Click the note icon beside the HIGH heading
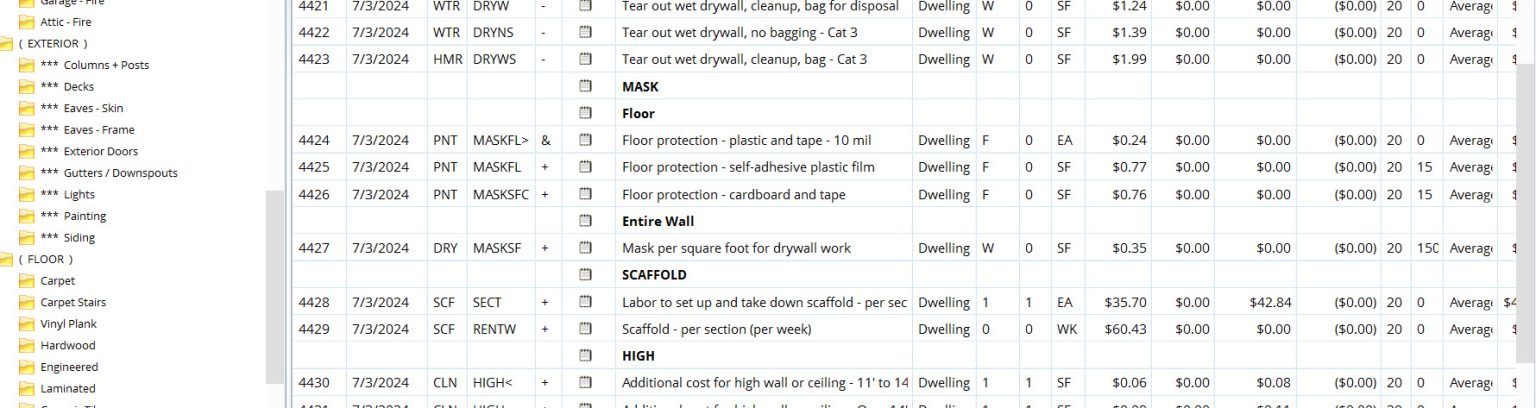 coord(586,356)
